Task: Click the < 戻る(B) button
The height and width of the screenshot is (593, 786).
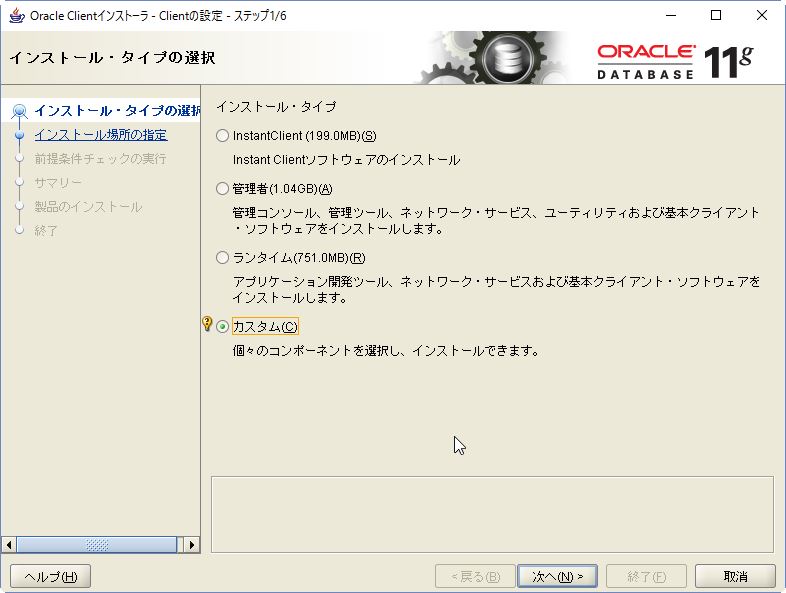Action: click(x=475, y=576)
